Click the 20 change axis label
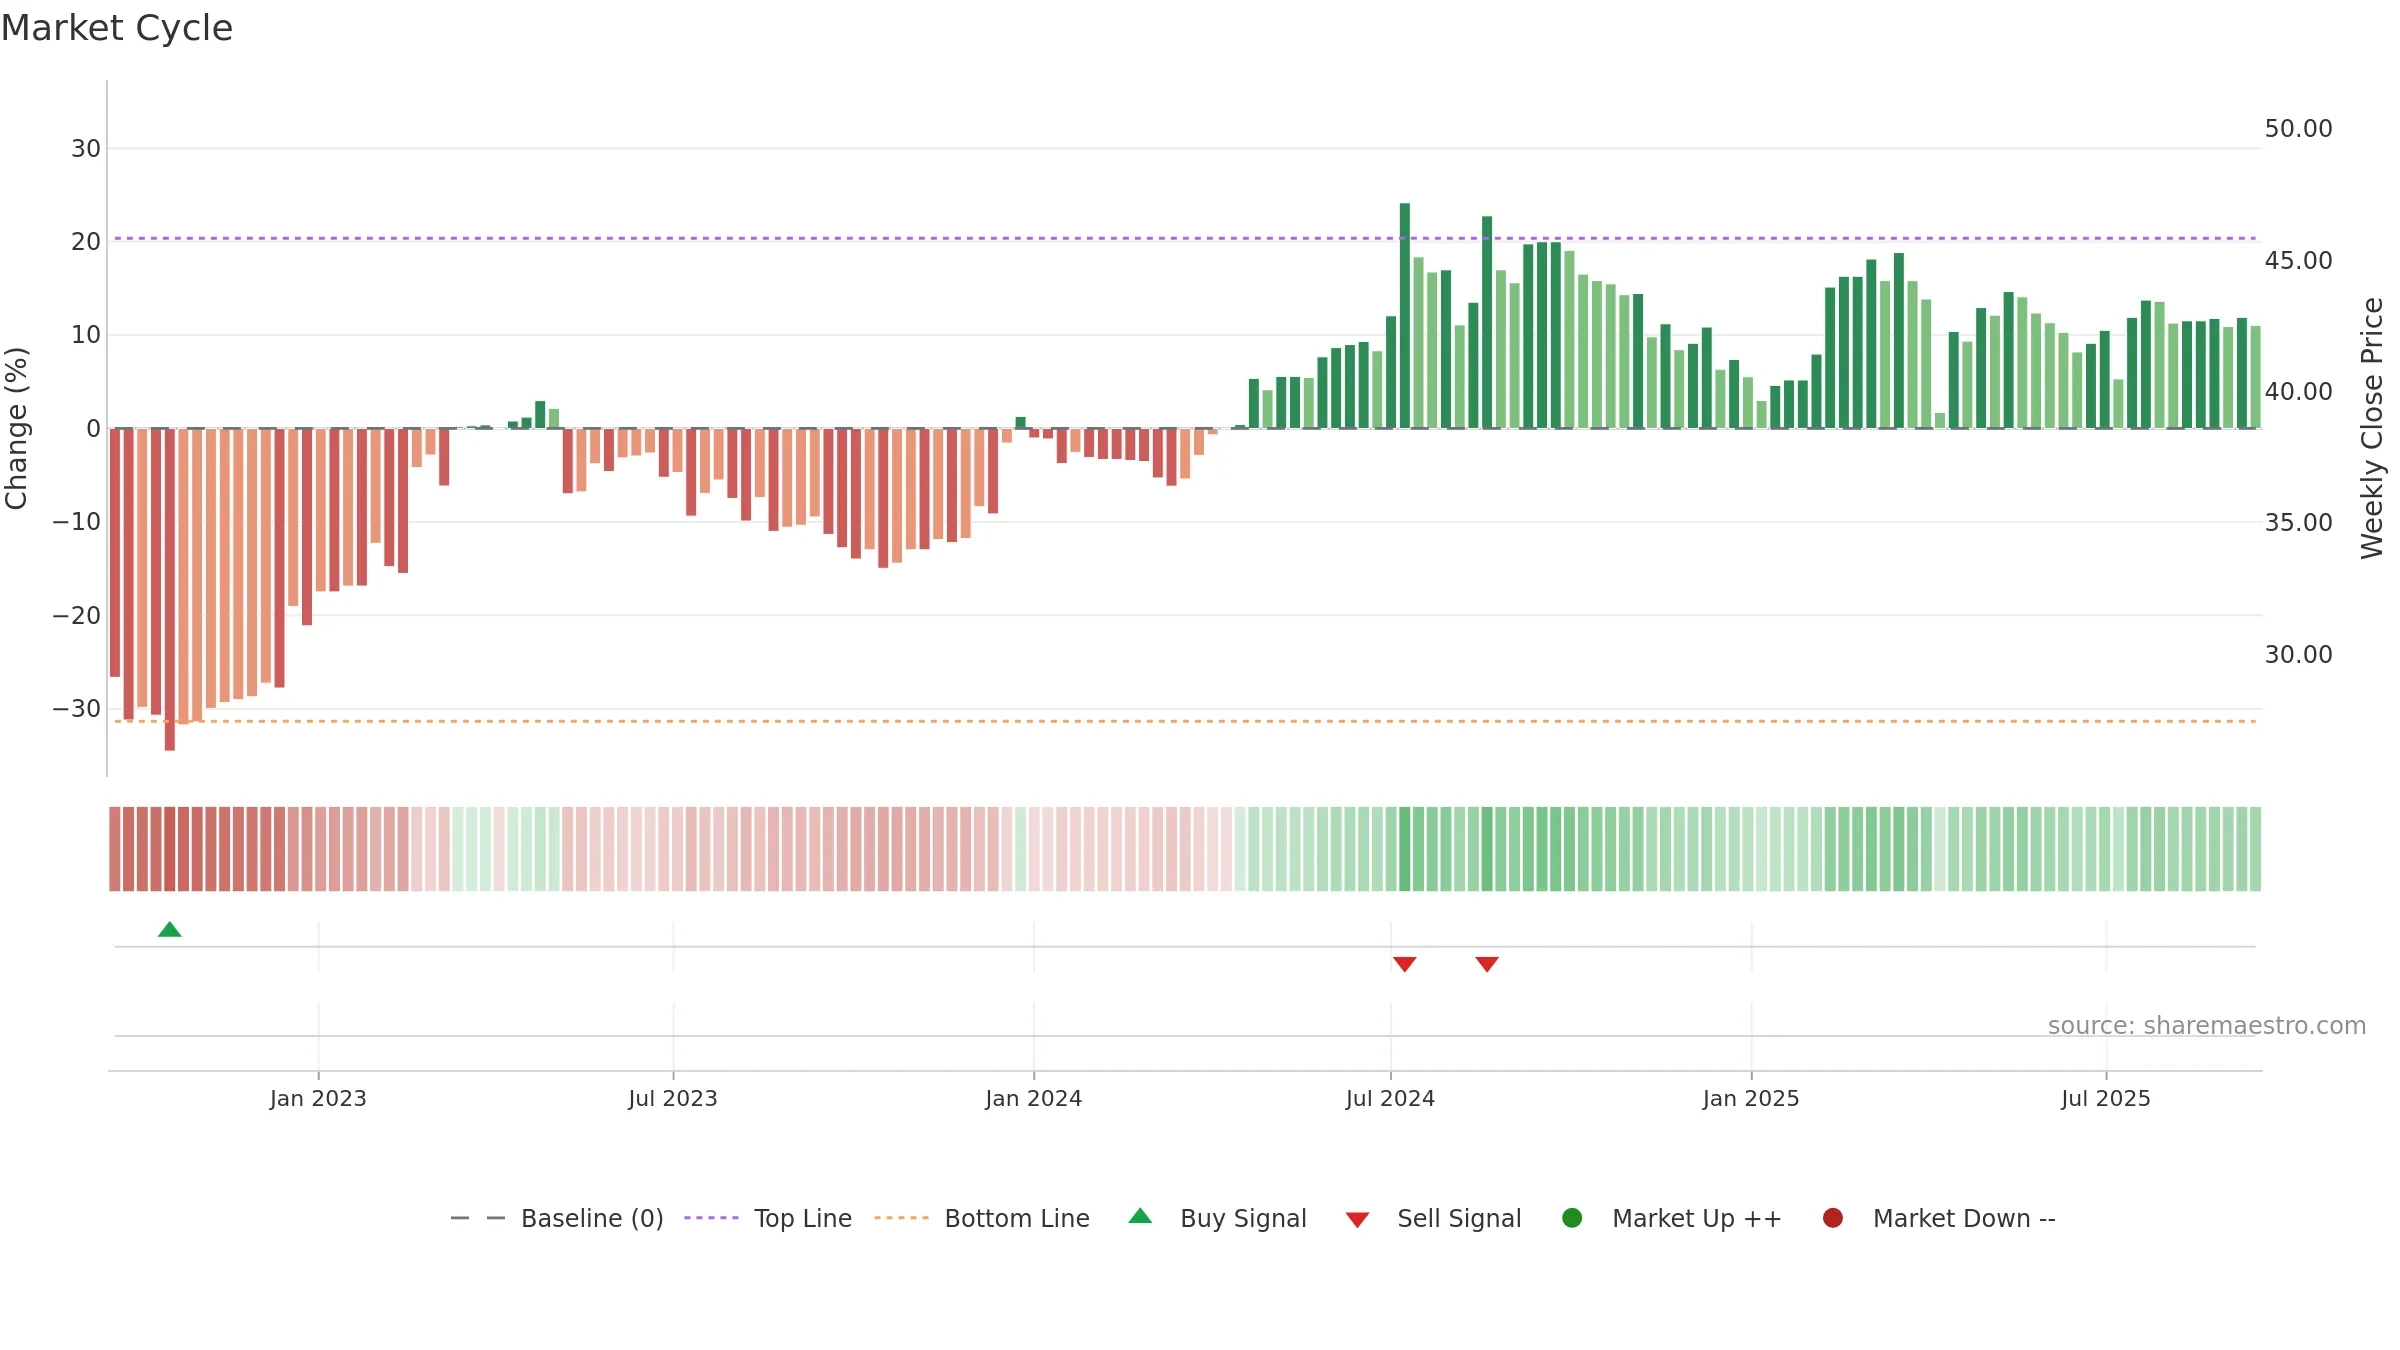Screen dimensions: 2400x1350 pos(86,241)
